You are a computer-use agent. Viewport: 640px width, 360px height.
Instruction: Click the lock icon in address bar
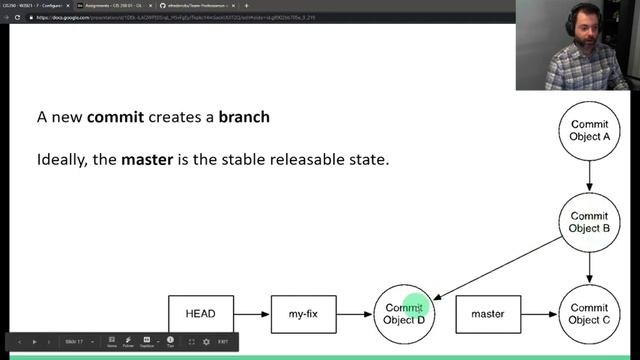coord(31,18)
